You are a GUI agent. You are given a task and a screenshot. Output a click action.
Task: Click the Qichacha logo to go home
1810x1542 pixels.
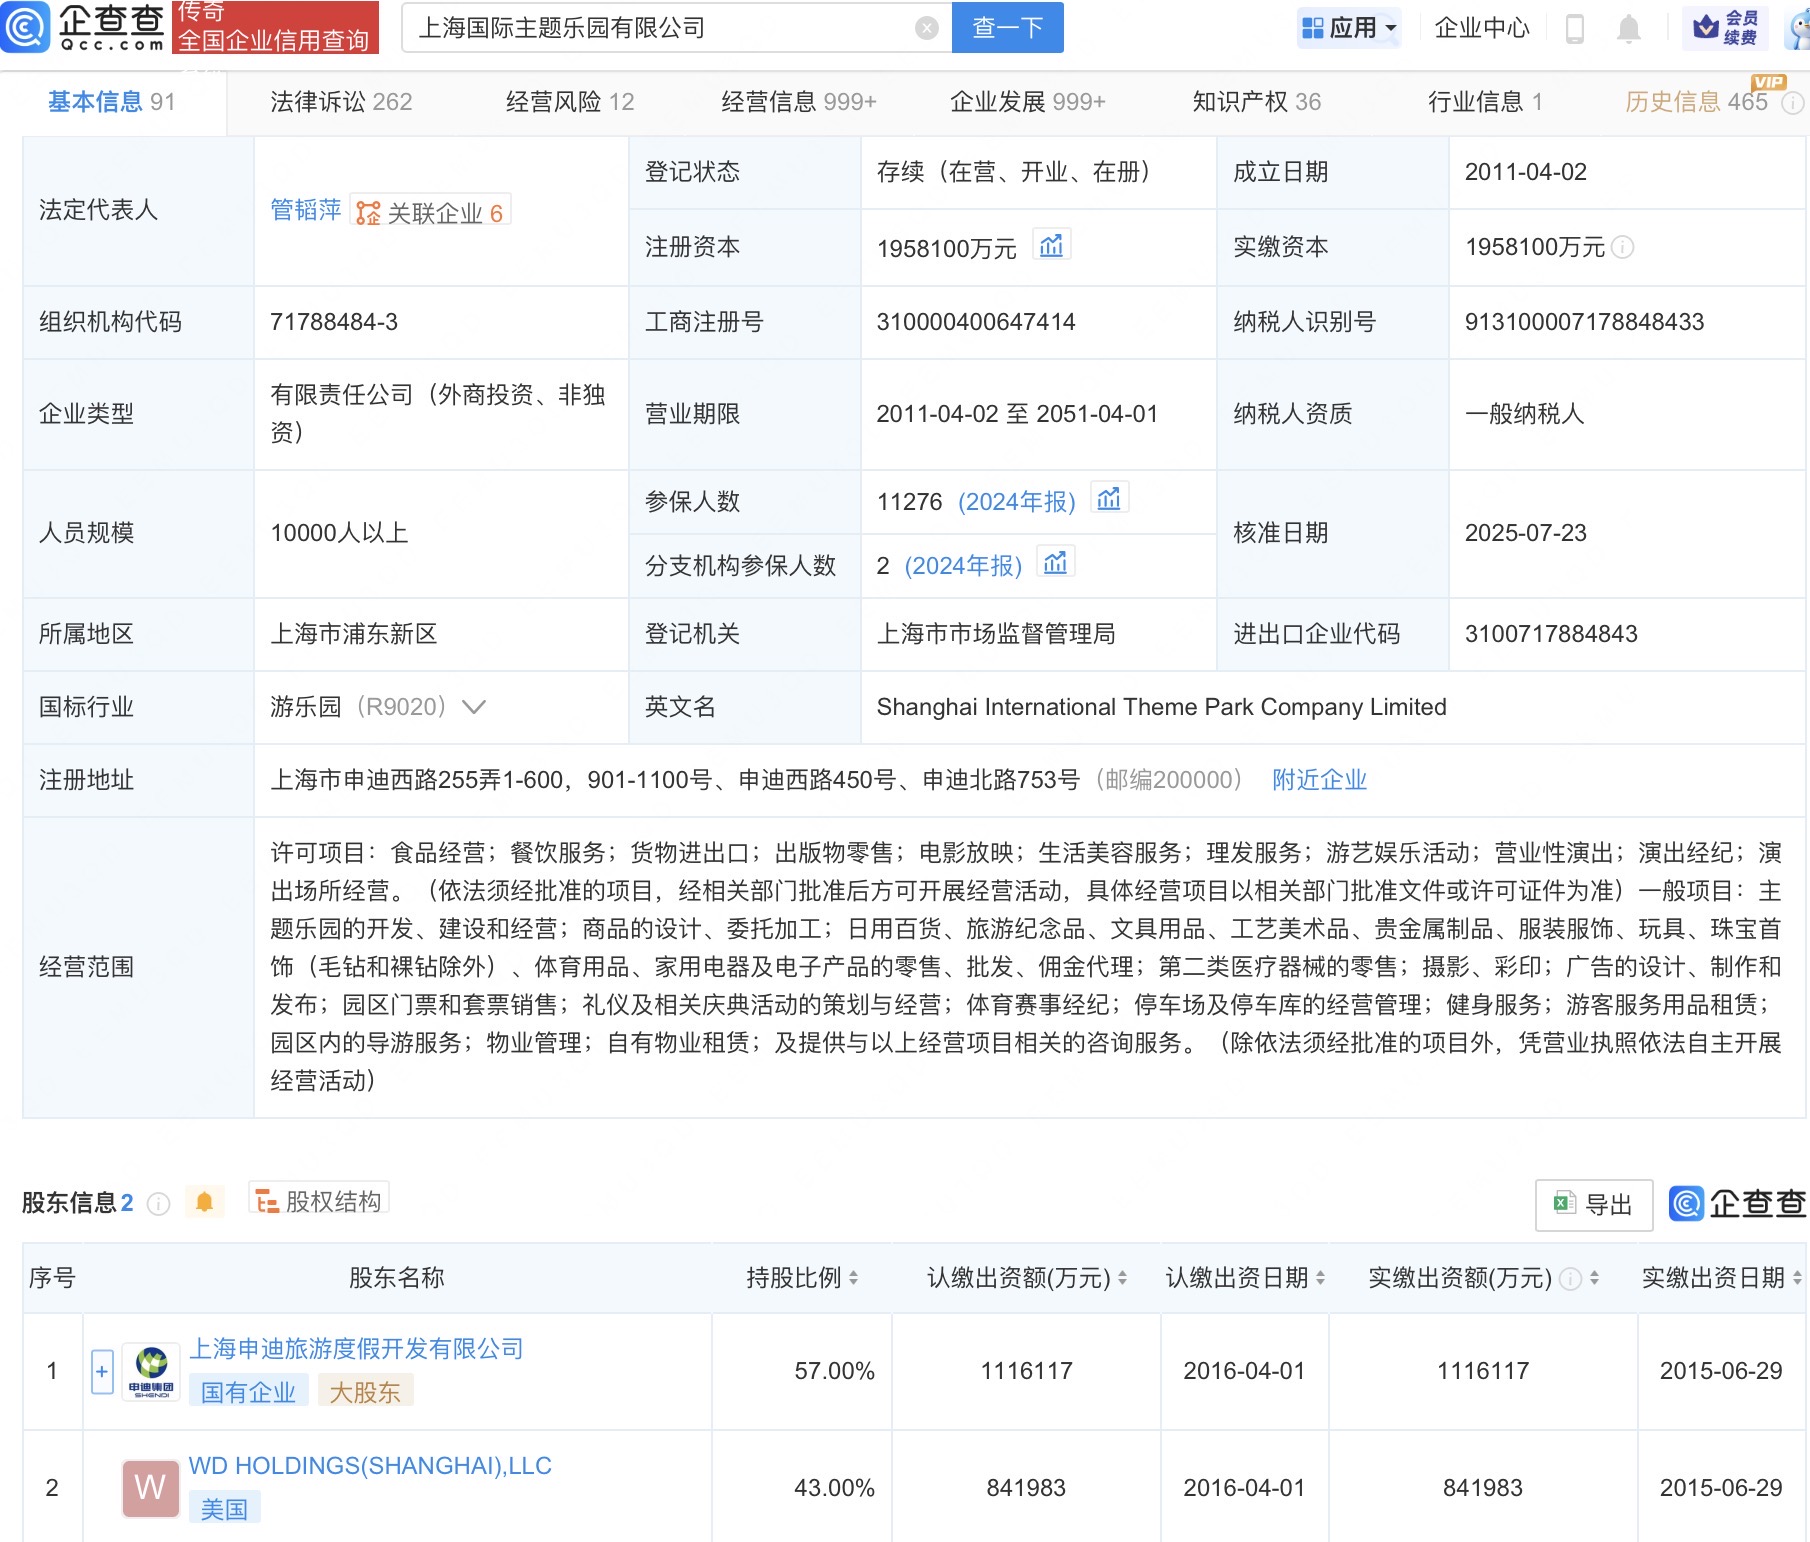click(84, 27)
